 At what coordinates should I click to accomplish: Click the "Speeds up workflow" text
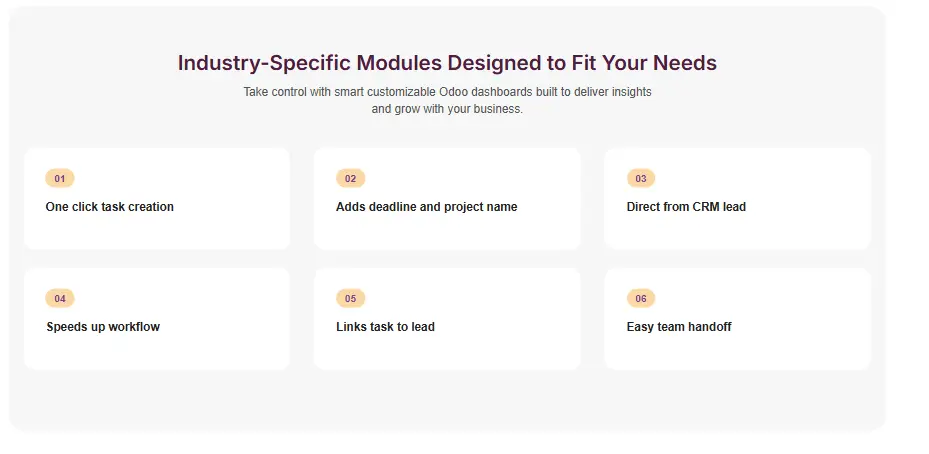click(103, 327)
